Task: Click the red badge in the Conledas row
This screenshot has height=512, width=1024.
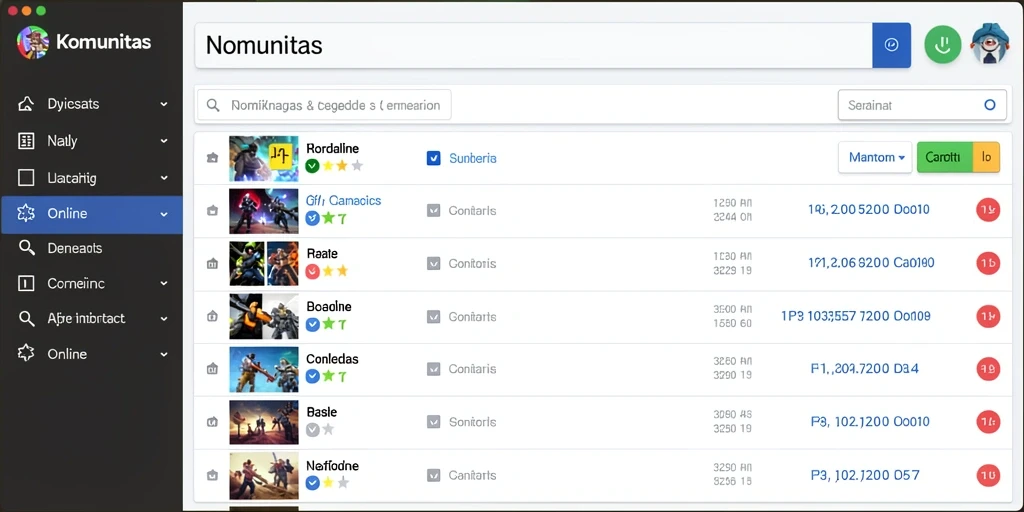Action: coord(988,369)
